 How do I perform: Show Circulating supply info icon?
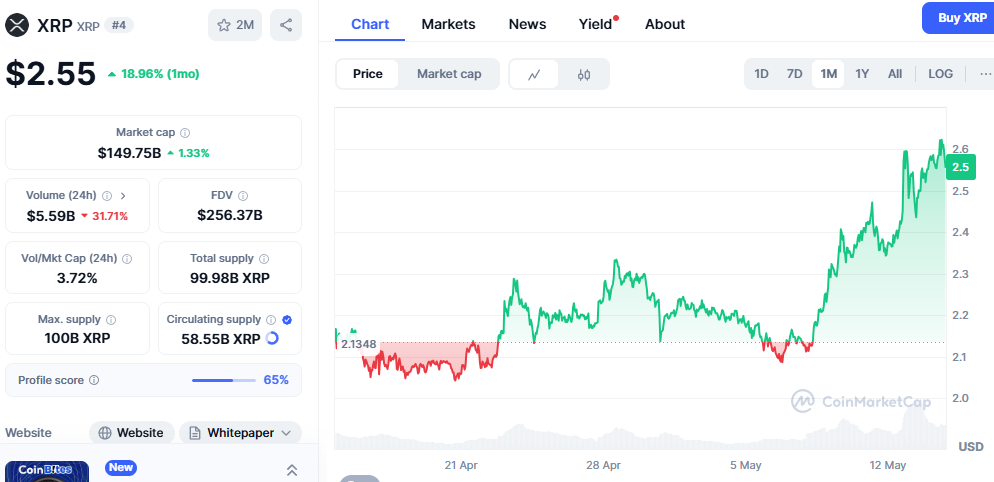pos(271,320)
